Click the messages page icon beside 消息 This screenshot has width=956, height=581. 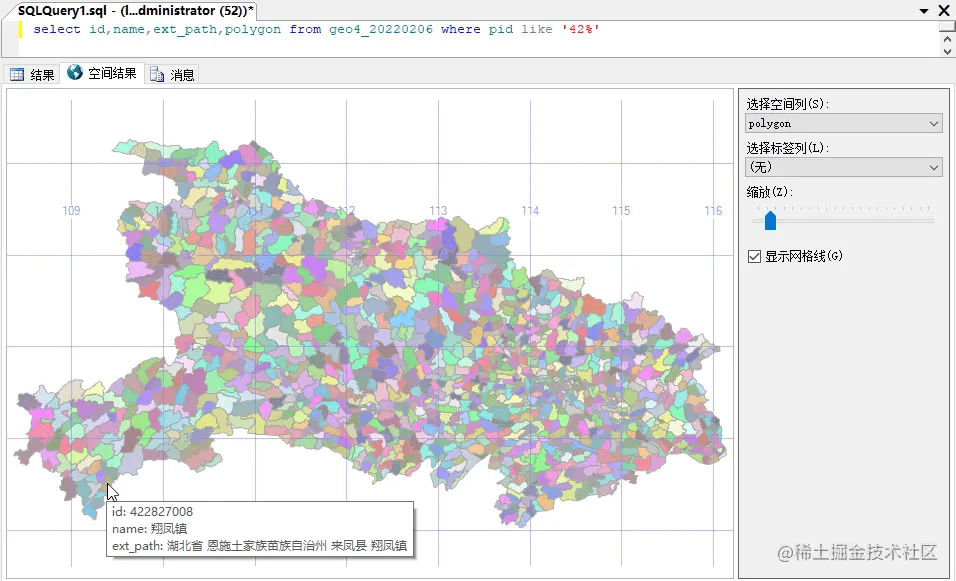157,74
